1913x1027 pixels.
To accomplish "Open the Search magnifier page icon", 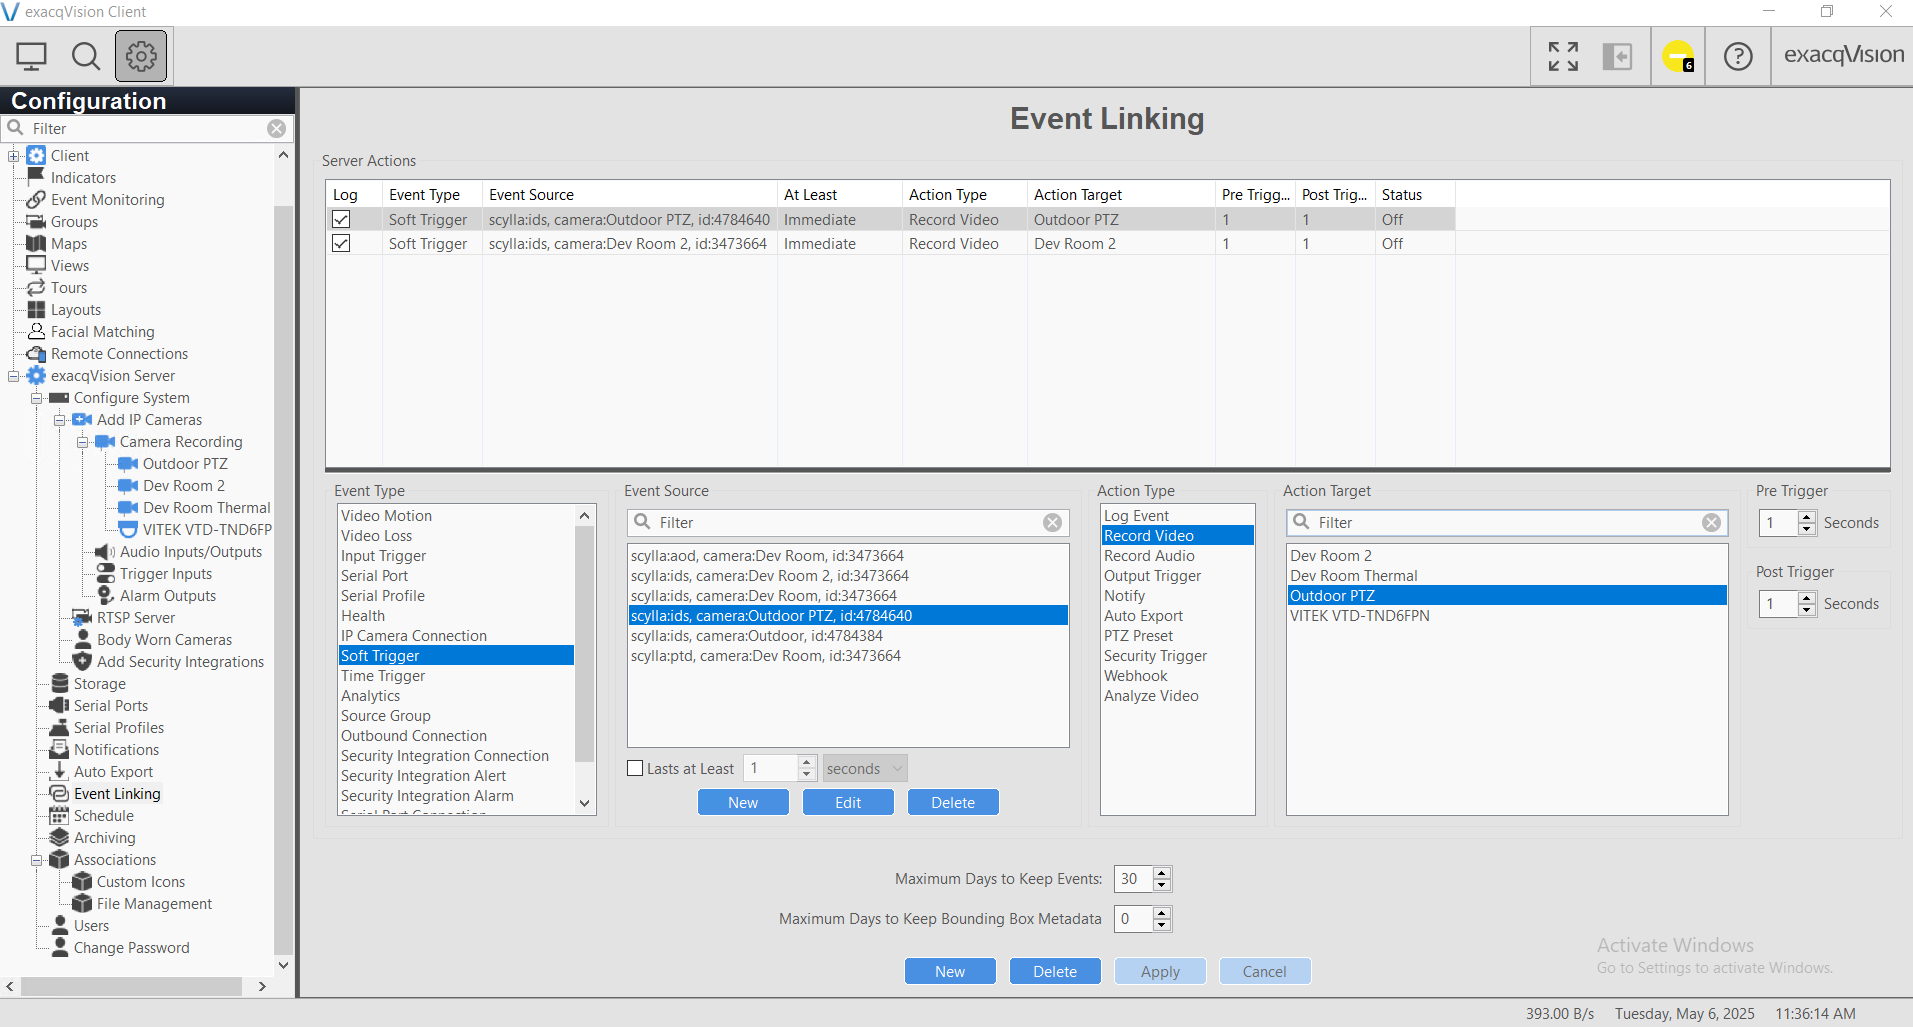I will pos(86,56).
